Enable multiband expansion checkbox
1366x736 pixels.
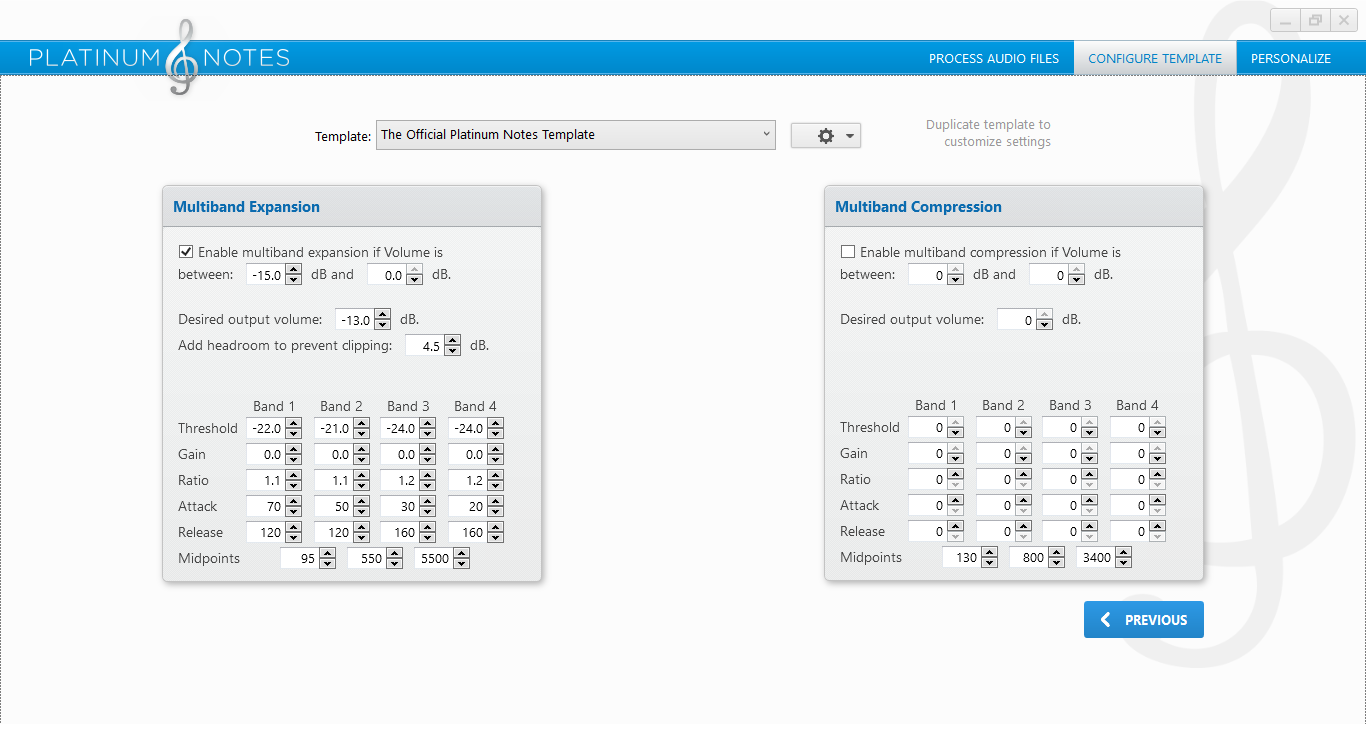186,252
